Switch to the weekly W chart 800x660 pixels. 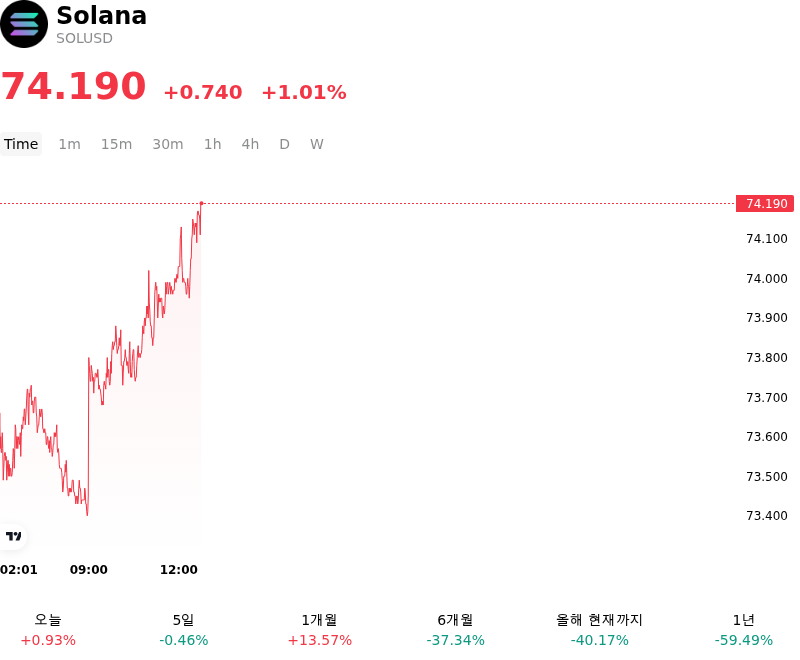[316, 144]
